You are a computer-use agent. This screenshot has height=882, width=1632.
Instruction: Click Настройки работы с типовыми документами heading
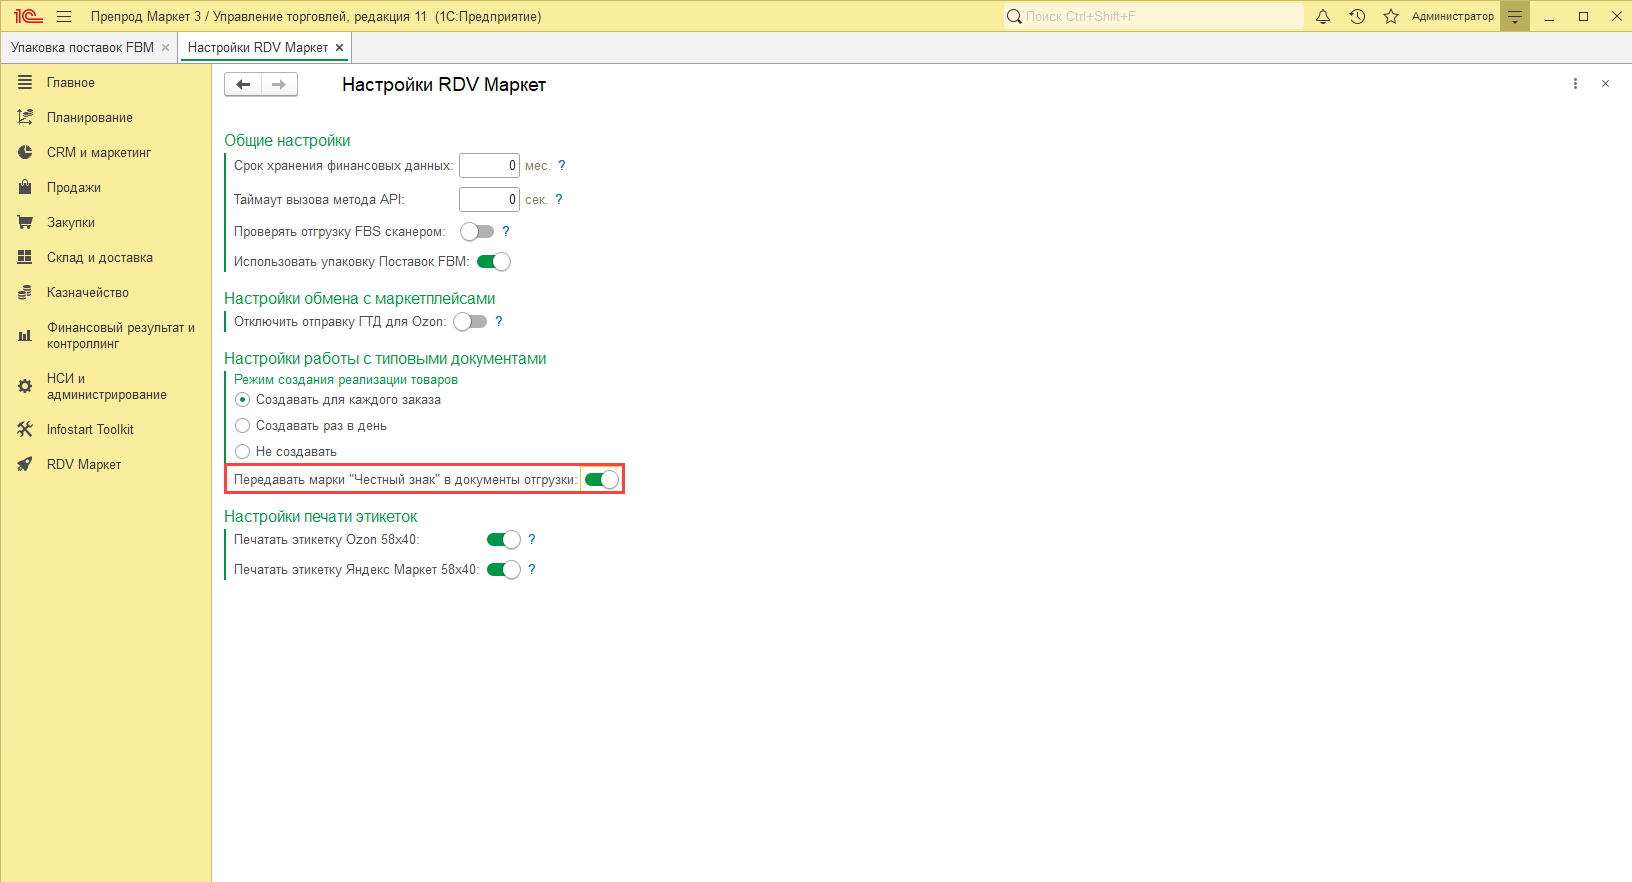pos(385,358)
